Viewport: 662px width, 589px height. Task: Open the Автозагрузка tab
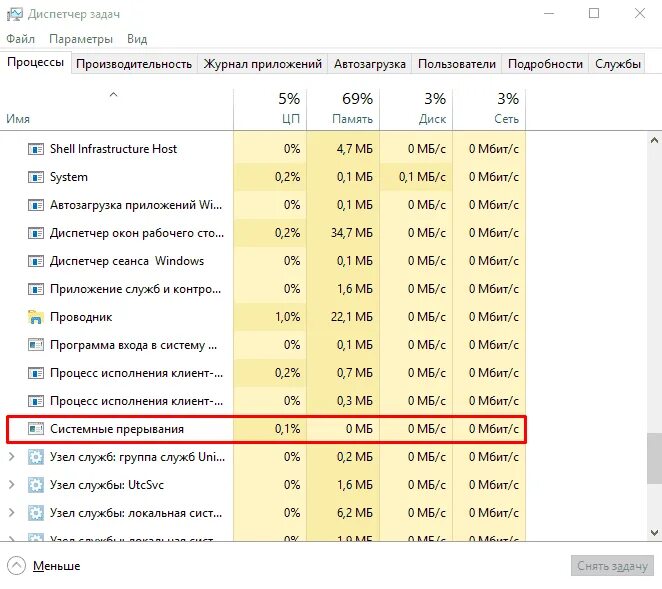coord(369,64)
